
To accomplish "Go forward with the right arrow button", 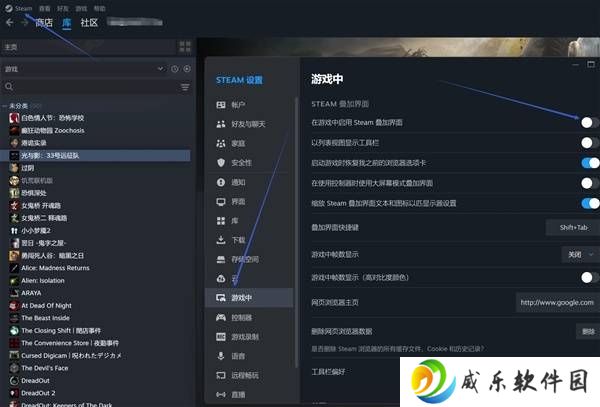I will coord(24,23).
